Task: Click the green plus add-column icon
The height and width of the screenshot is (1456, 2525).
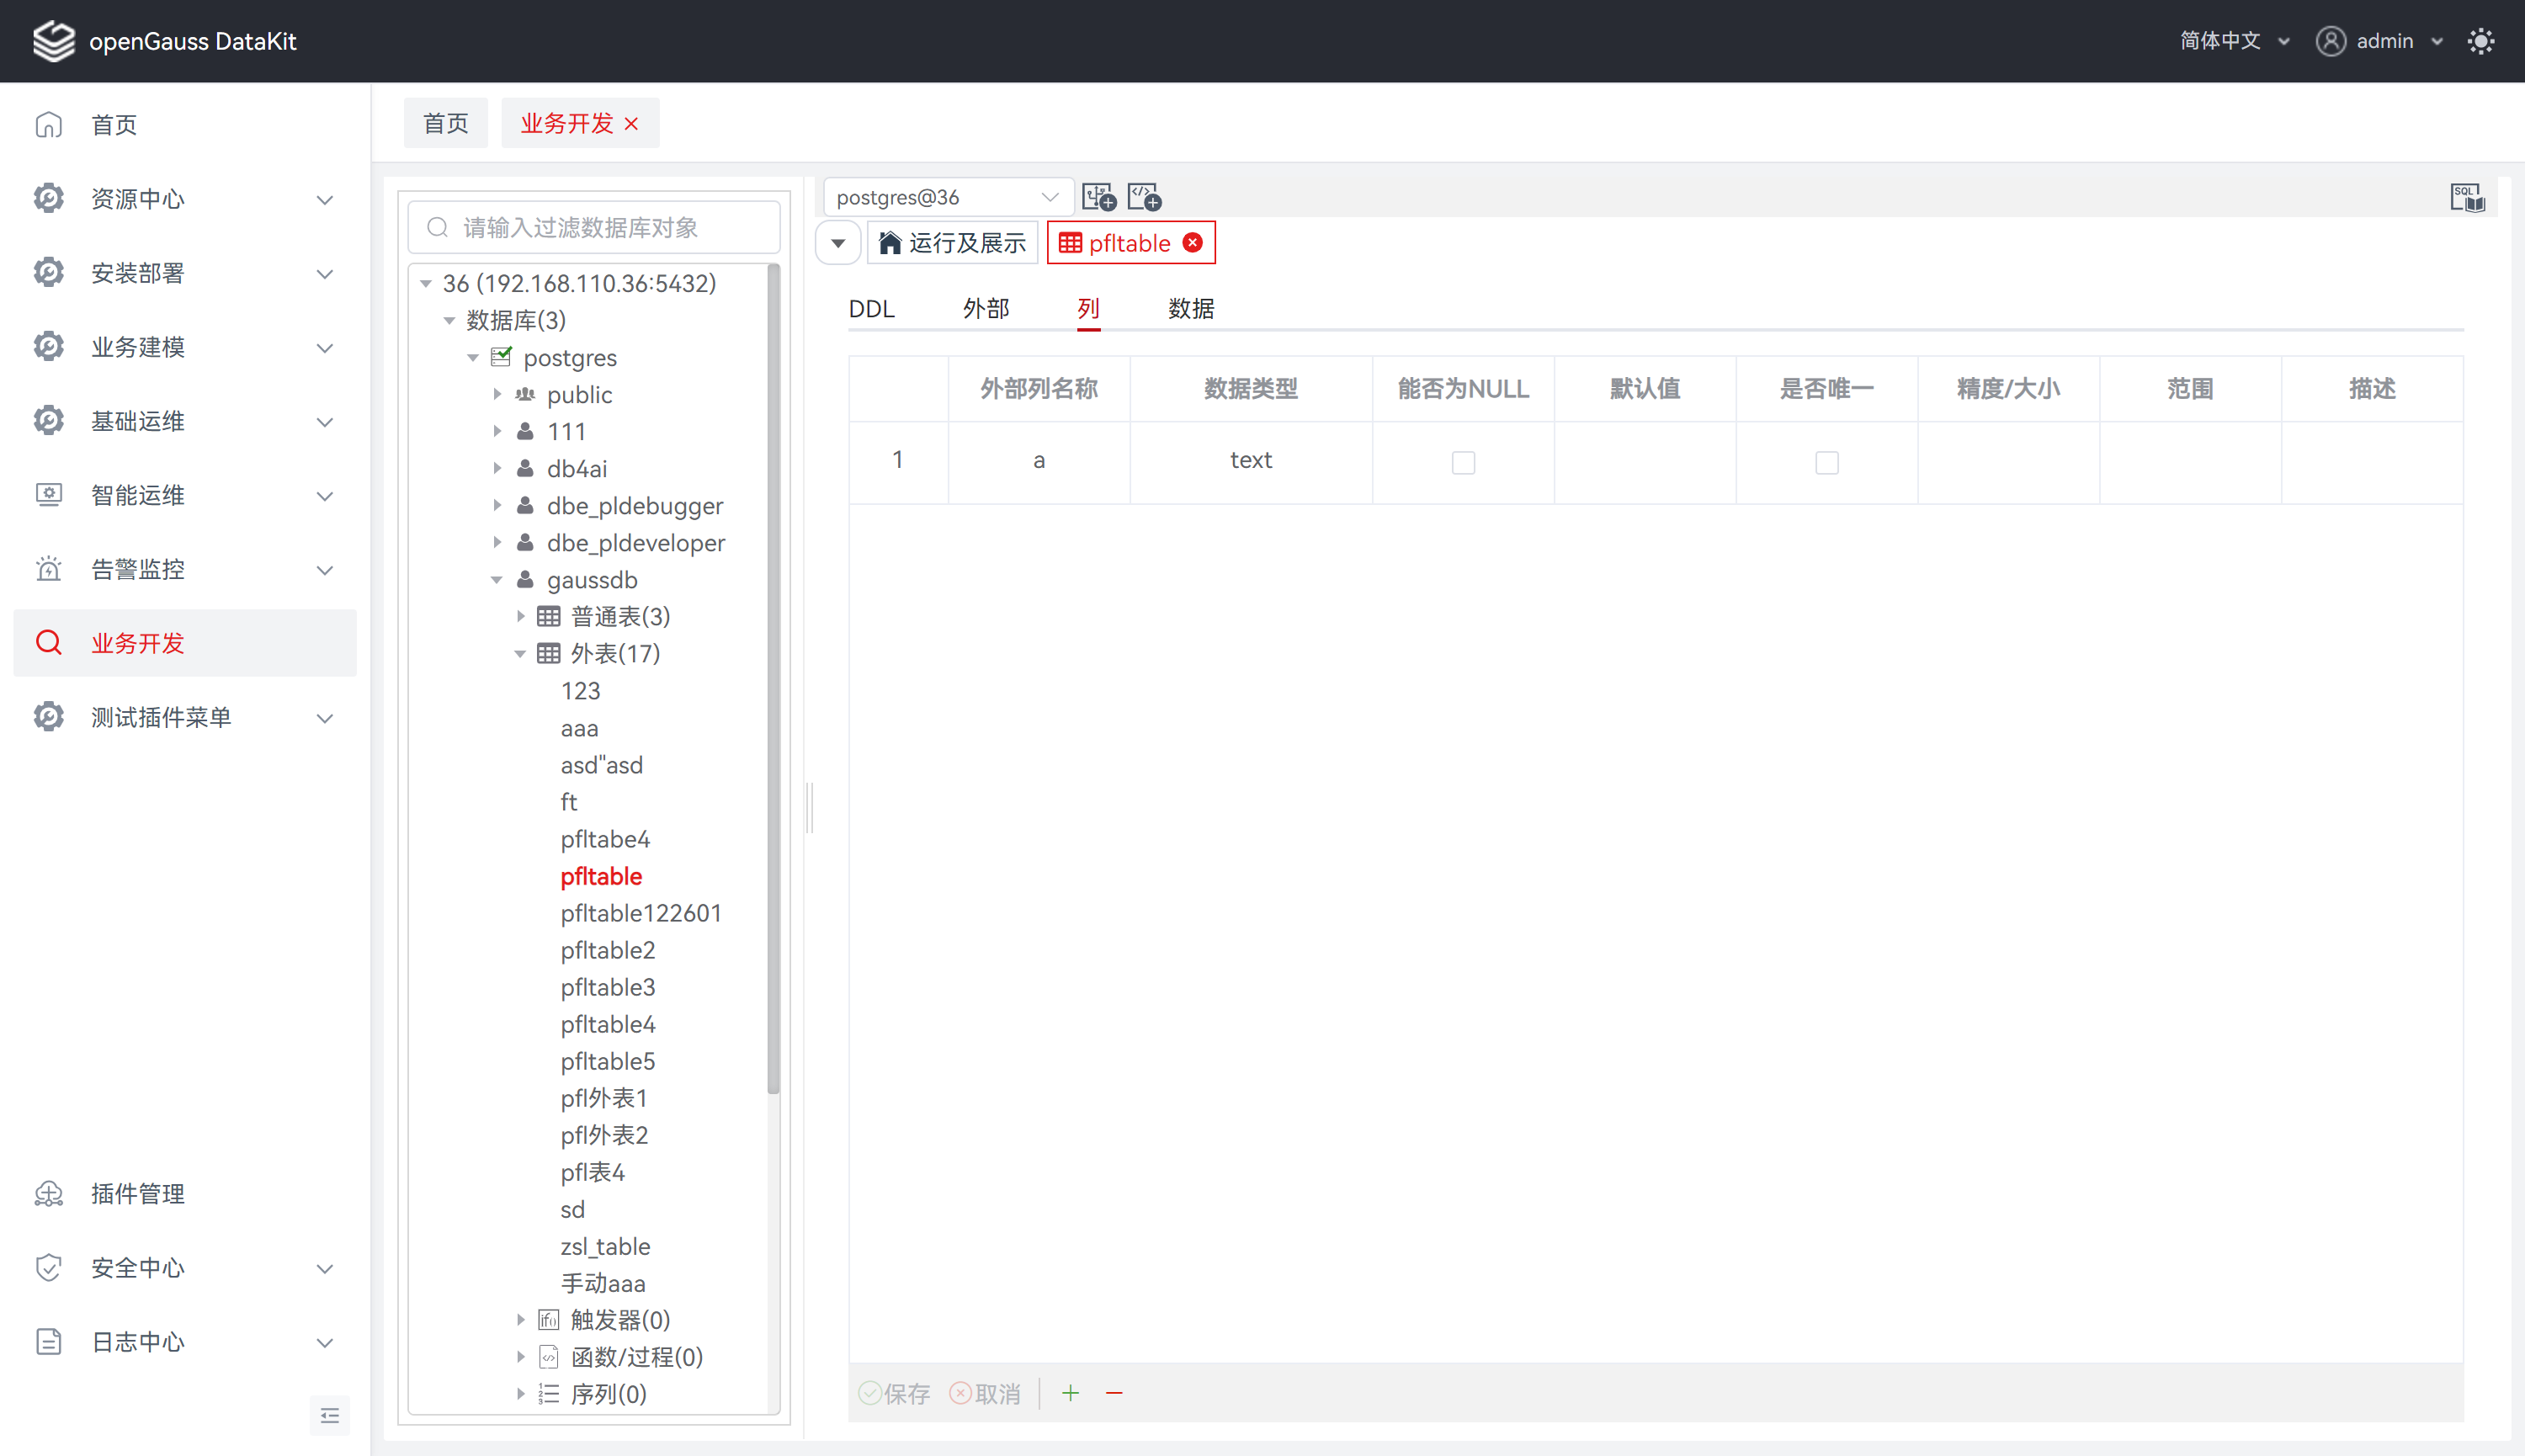Action: [1070, 1393]
